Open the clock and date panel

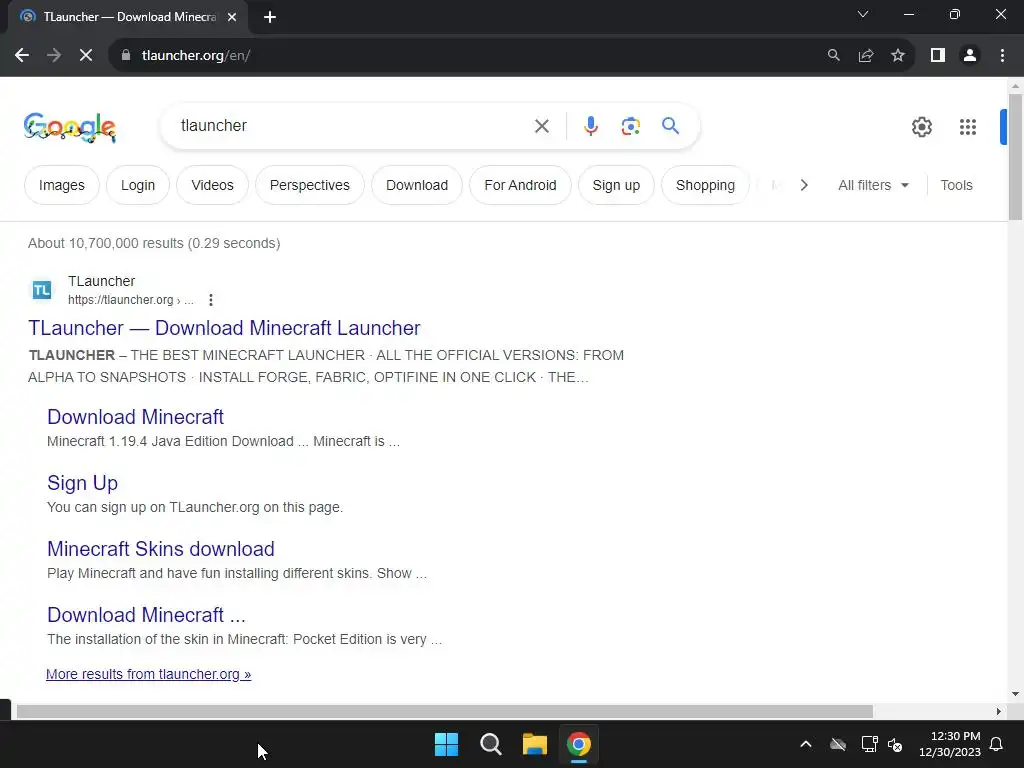click(950, 744)
